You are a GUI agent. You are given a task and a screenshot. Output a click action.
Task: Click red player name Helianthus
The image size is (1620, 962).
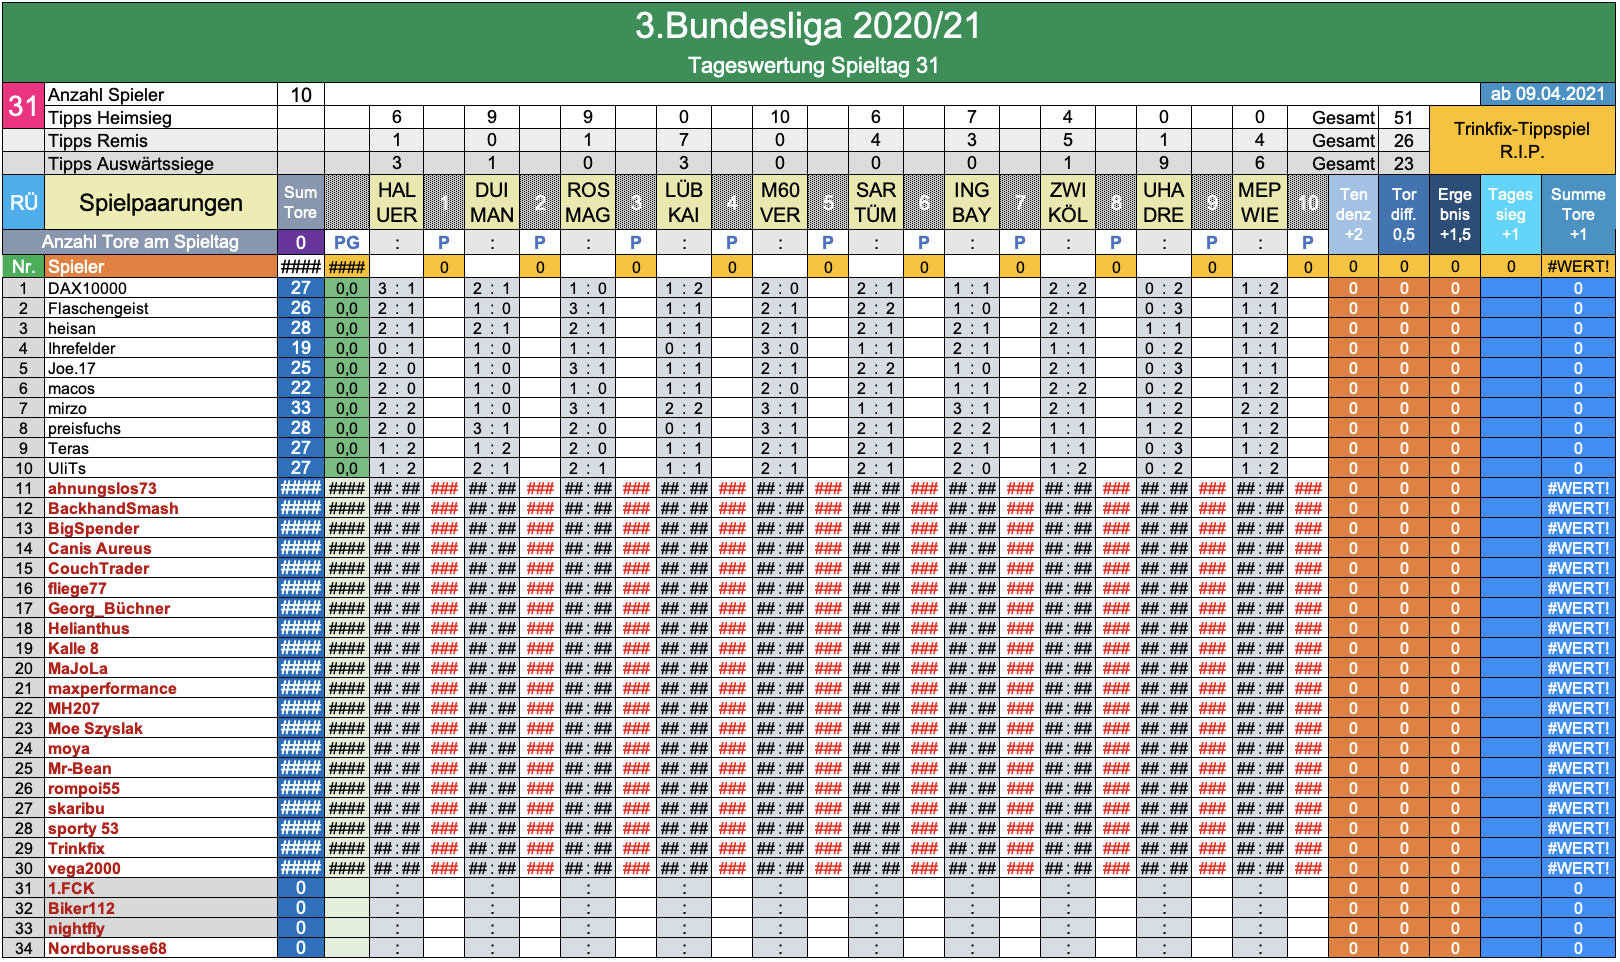[x=88, y=628]
